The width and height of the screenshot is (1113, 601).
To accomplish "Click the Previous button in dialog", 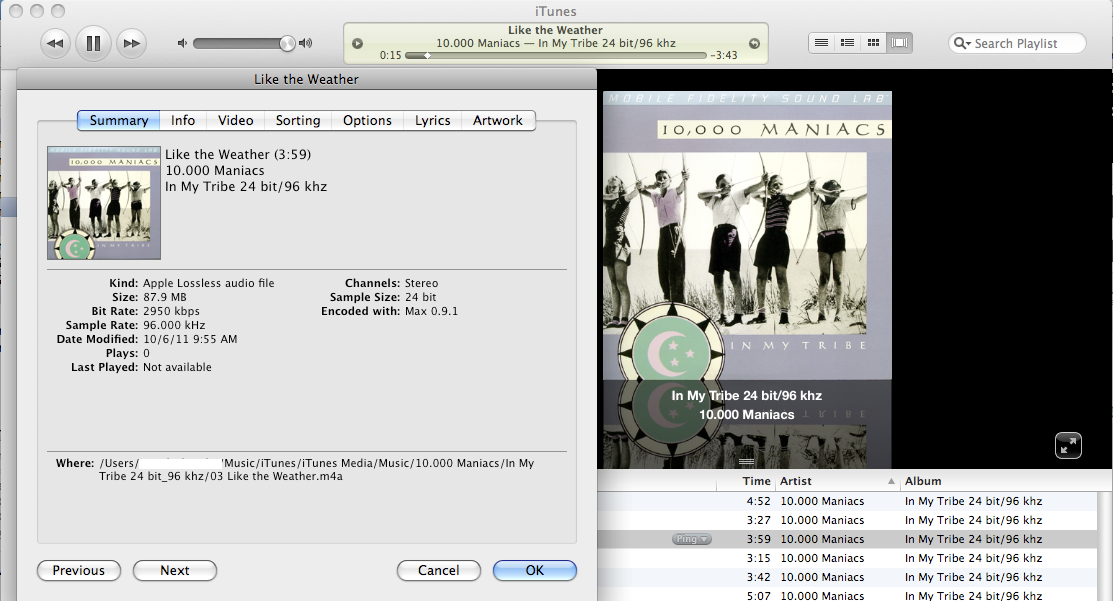I will [79, 570].
